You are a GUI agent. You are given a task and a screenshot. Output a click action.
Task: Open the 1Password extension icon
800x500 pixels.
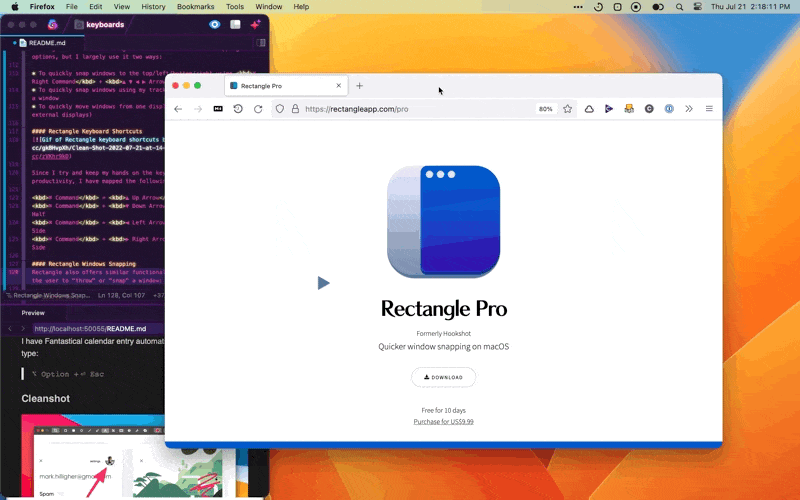click(669, 109)
